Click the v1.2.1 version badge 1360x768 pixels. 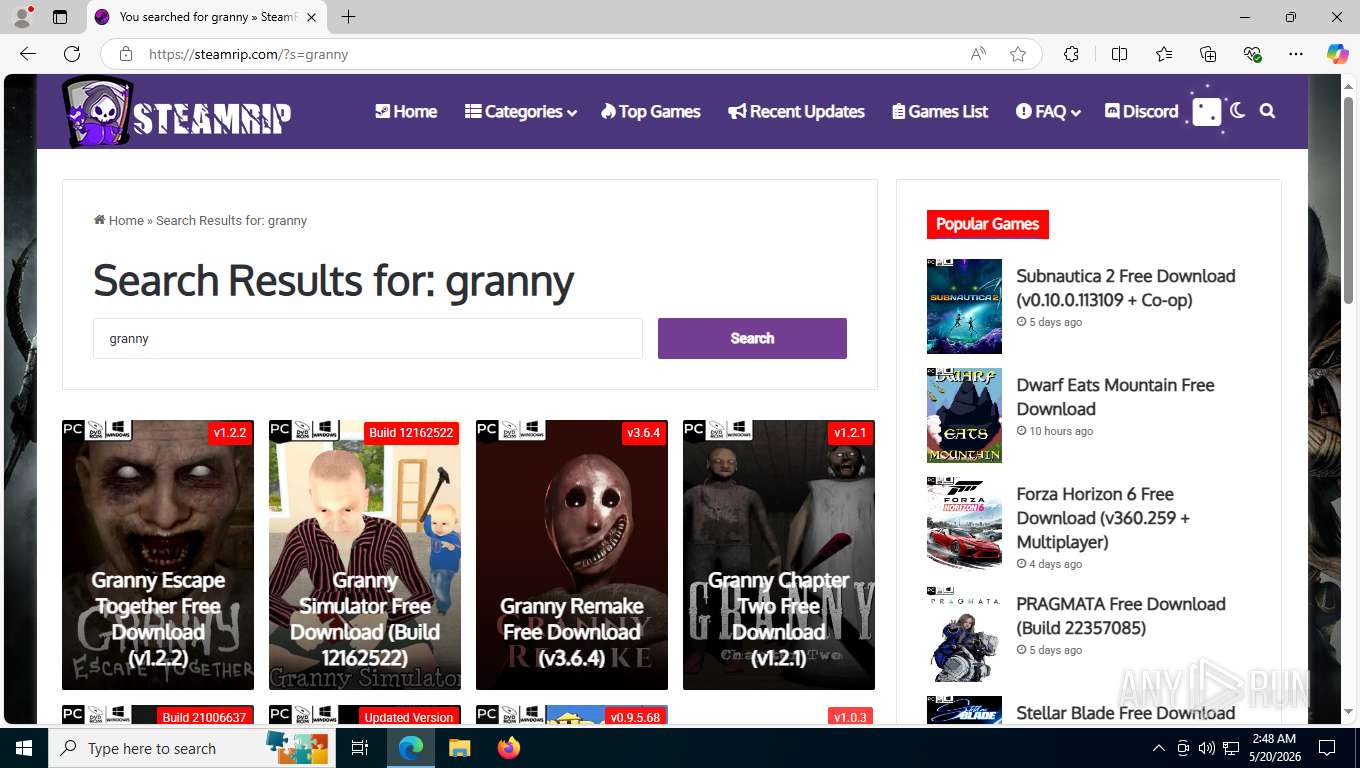pyautogui.click(x=851, y=433)
